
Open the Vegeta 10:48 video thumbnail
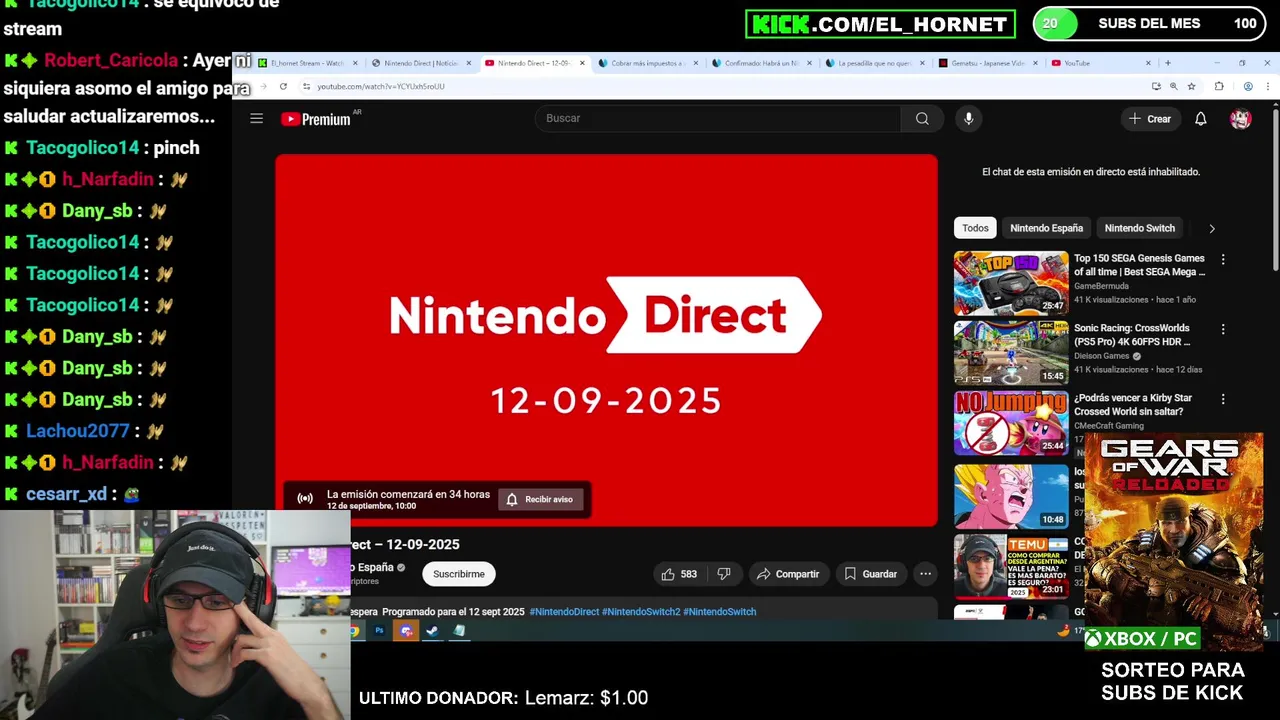(x=1011, y=496)
